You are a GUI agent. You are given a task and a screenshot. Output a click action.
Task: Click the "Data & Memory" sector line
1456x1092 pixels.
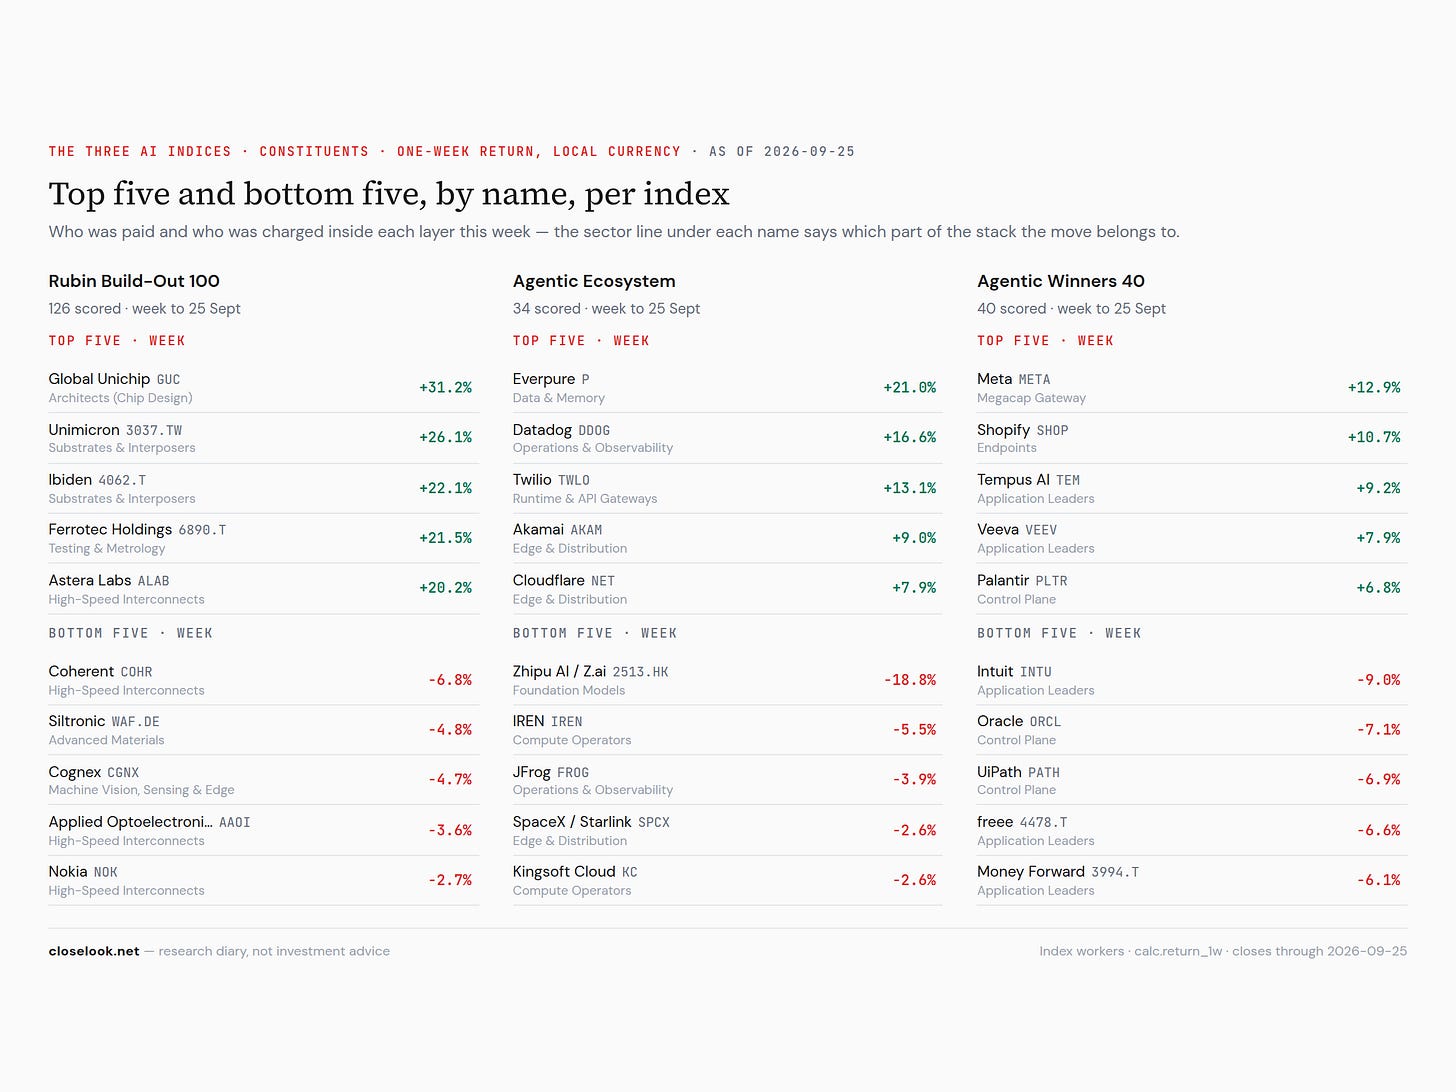[559, 398]
